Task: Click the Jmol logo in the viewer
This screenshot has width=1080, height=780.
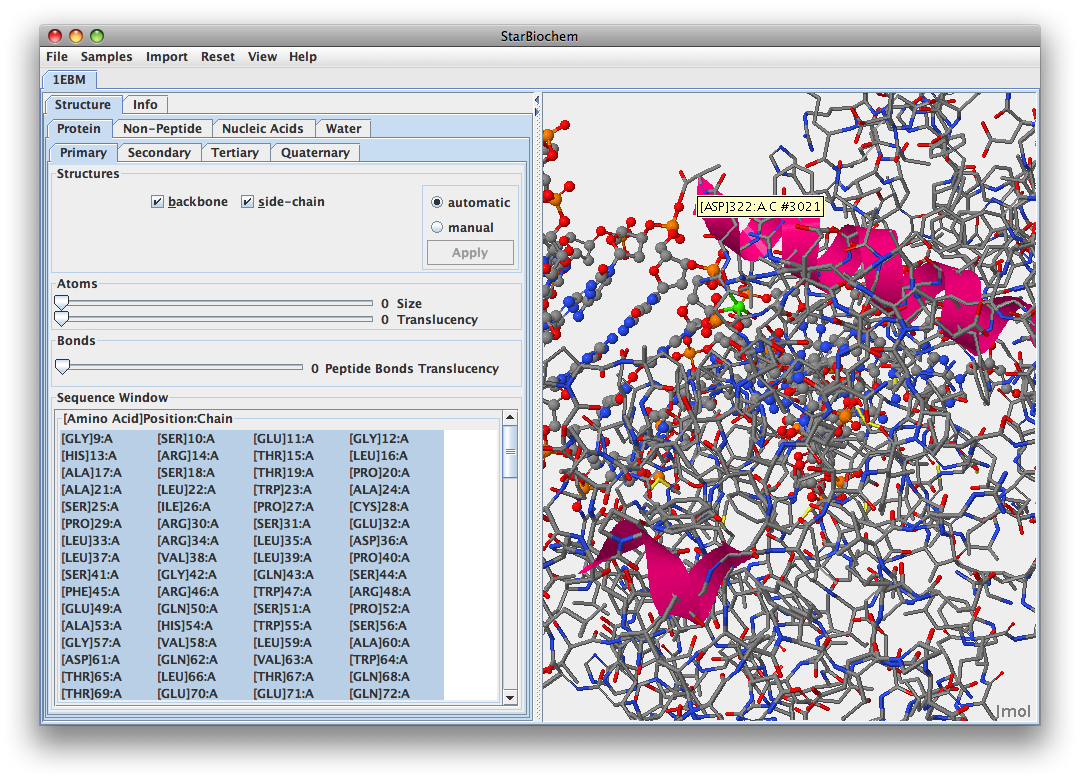Action: (1013, 711)
